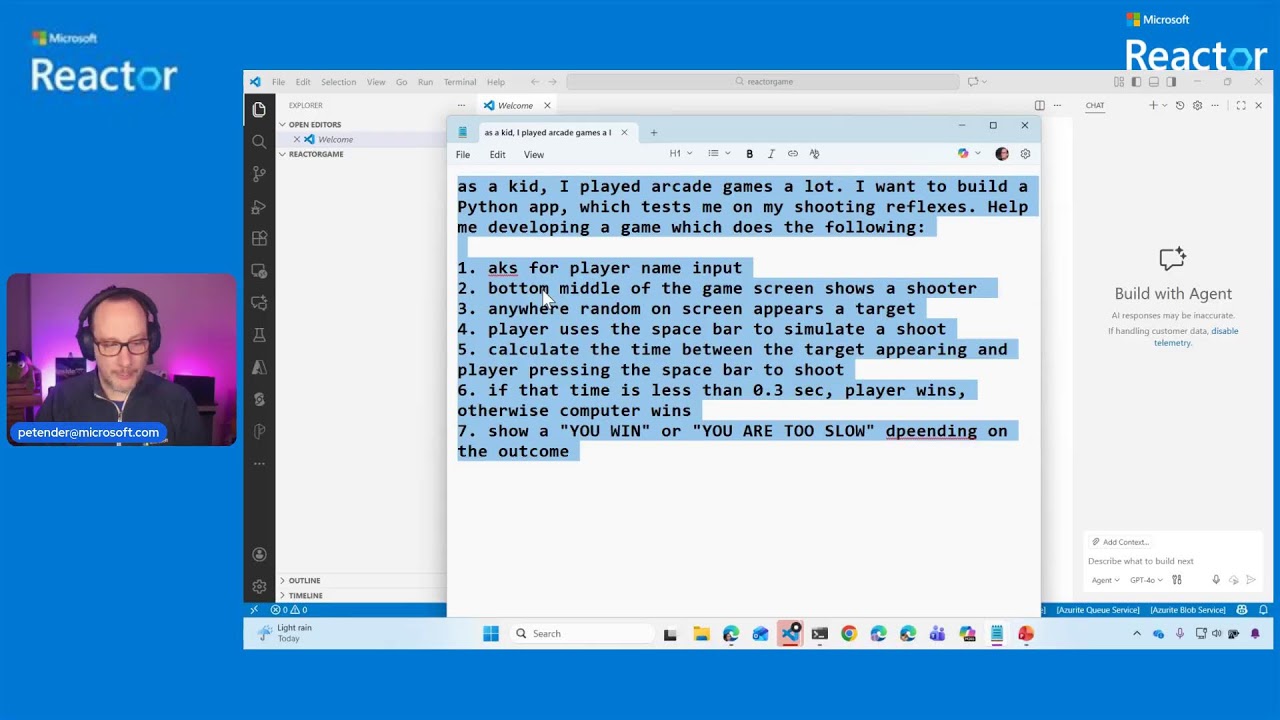Split the VS Code editor to the right
The image size is (1280, 720).
tap(1040, 105)
